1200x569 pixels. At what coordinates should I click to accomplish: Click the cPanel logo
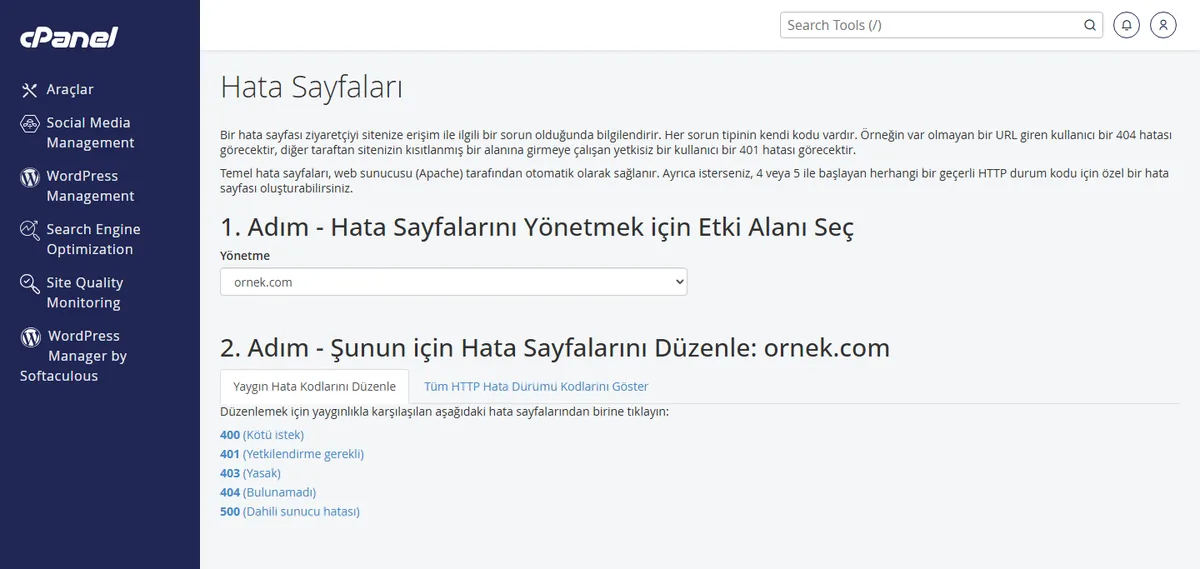69,38
